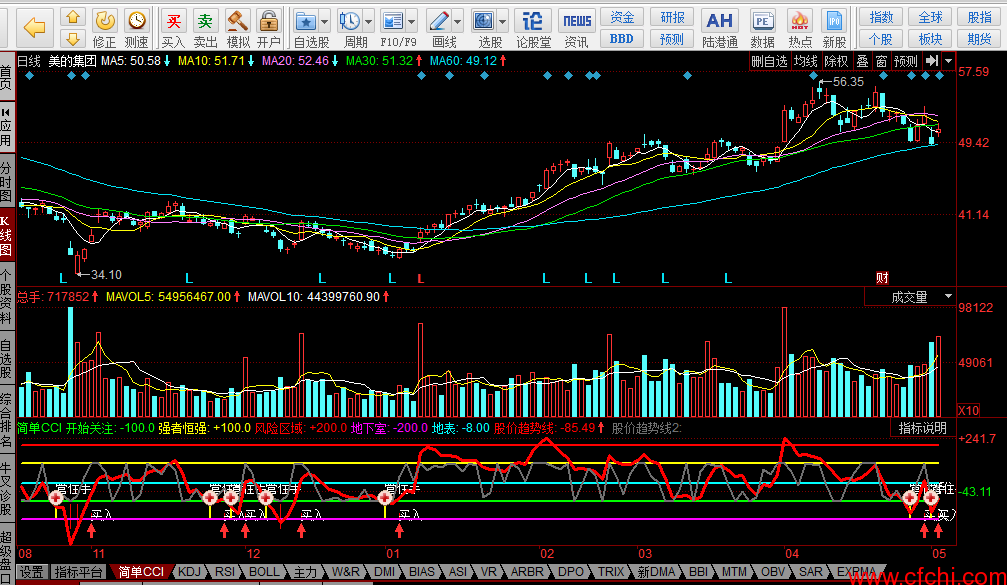1007x585 pixels.
Task: Switch to the KDJ indicator tab
Action: 189,572
